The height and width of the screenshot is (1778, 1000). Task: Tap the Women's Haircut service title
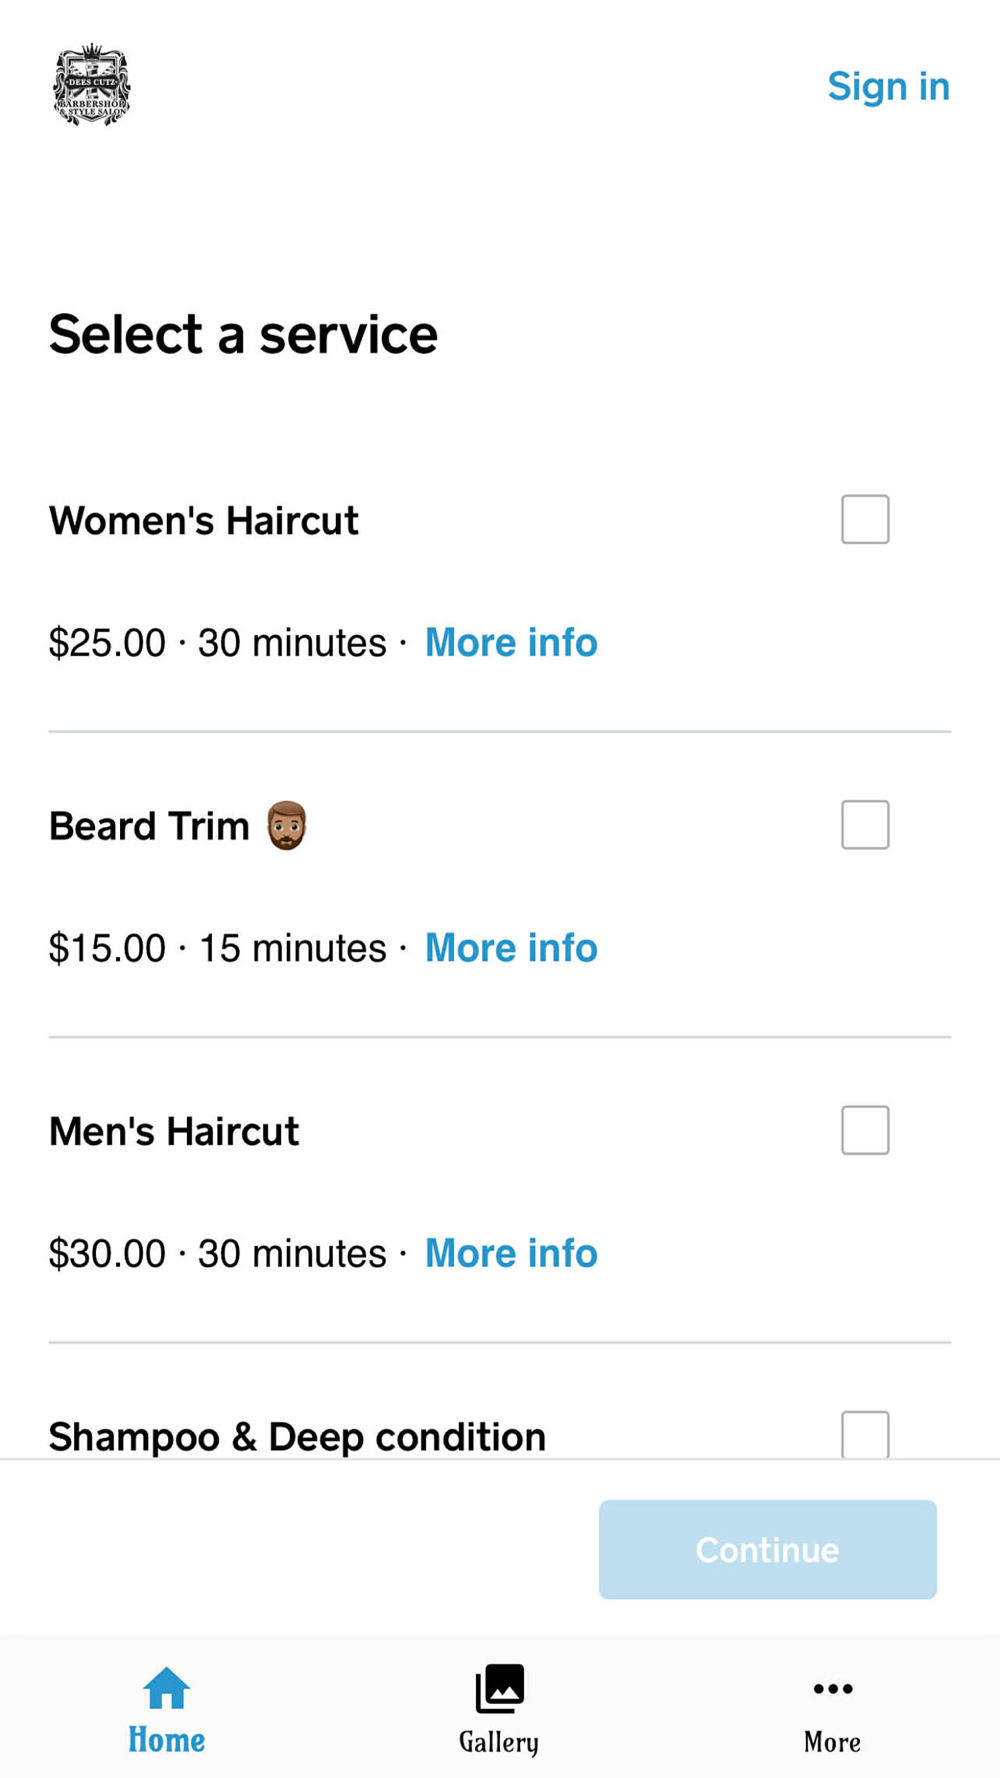click(x=203, y=521)
